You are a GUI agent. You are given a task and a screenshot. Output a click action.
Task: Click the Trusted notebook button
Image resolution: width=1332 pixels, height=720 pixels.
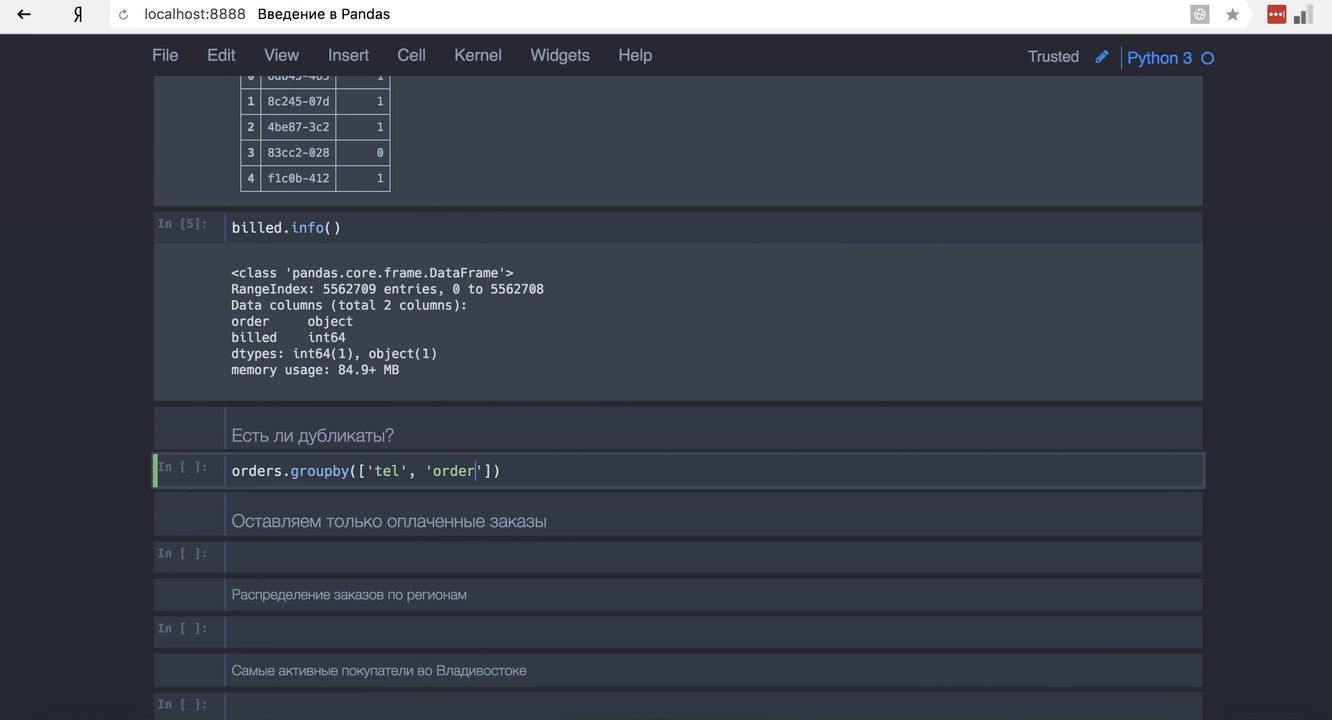click(1053, 57)
